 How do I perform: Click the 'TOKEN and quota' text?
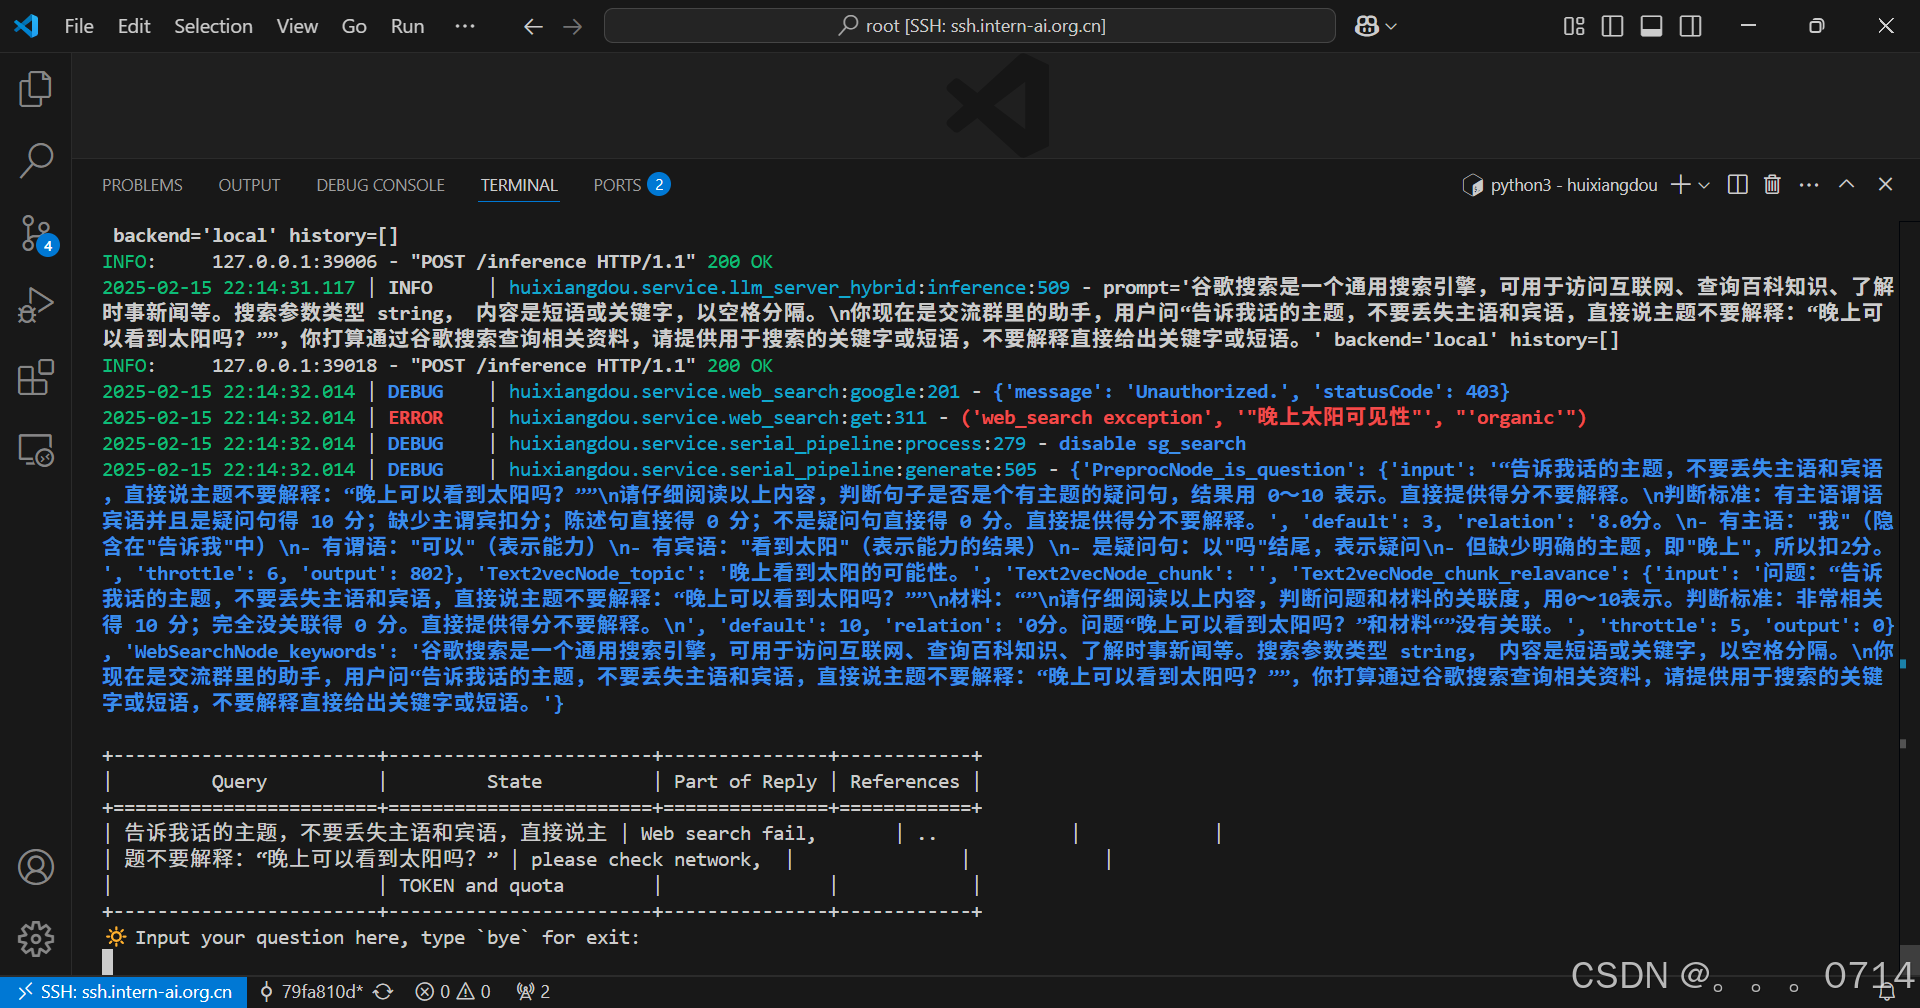coord(481,886)
